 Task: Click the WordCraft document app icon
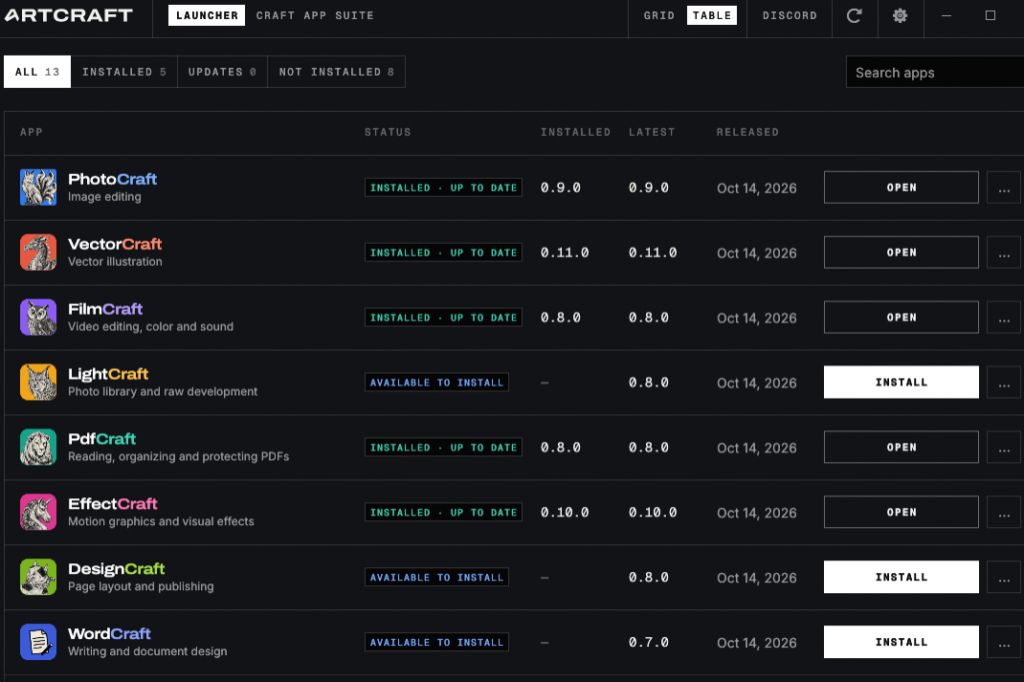point(38,642)
